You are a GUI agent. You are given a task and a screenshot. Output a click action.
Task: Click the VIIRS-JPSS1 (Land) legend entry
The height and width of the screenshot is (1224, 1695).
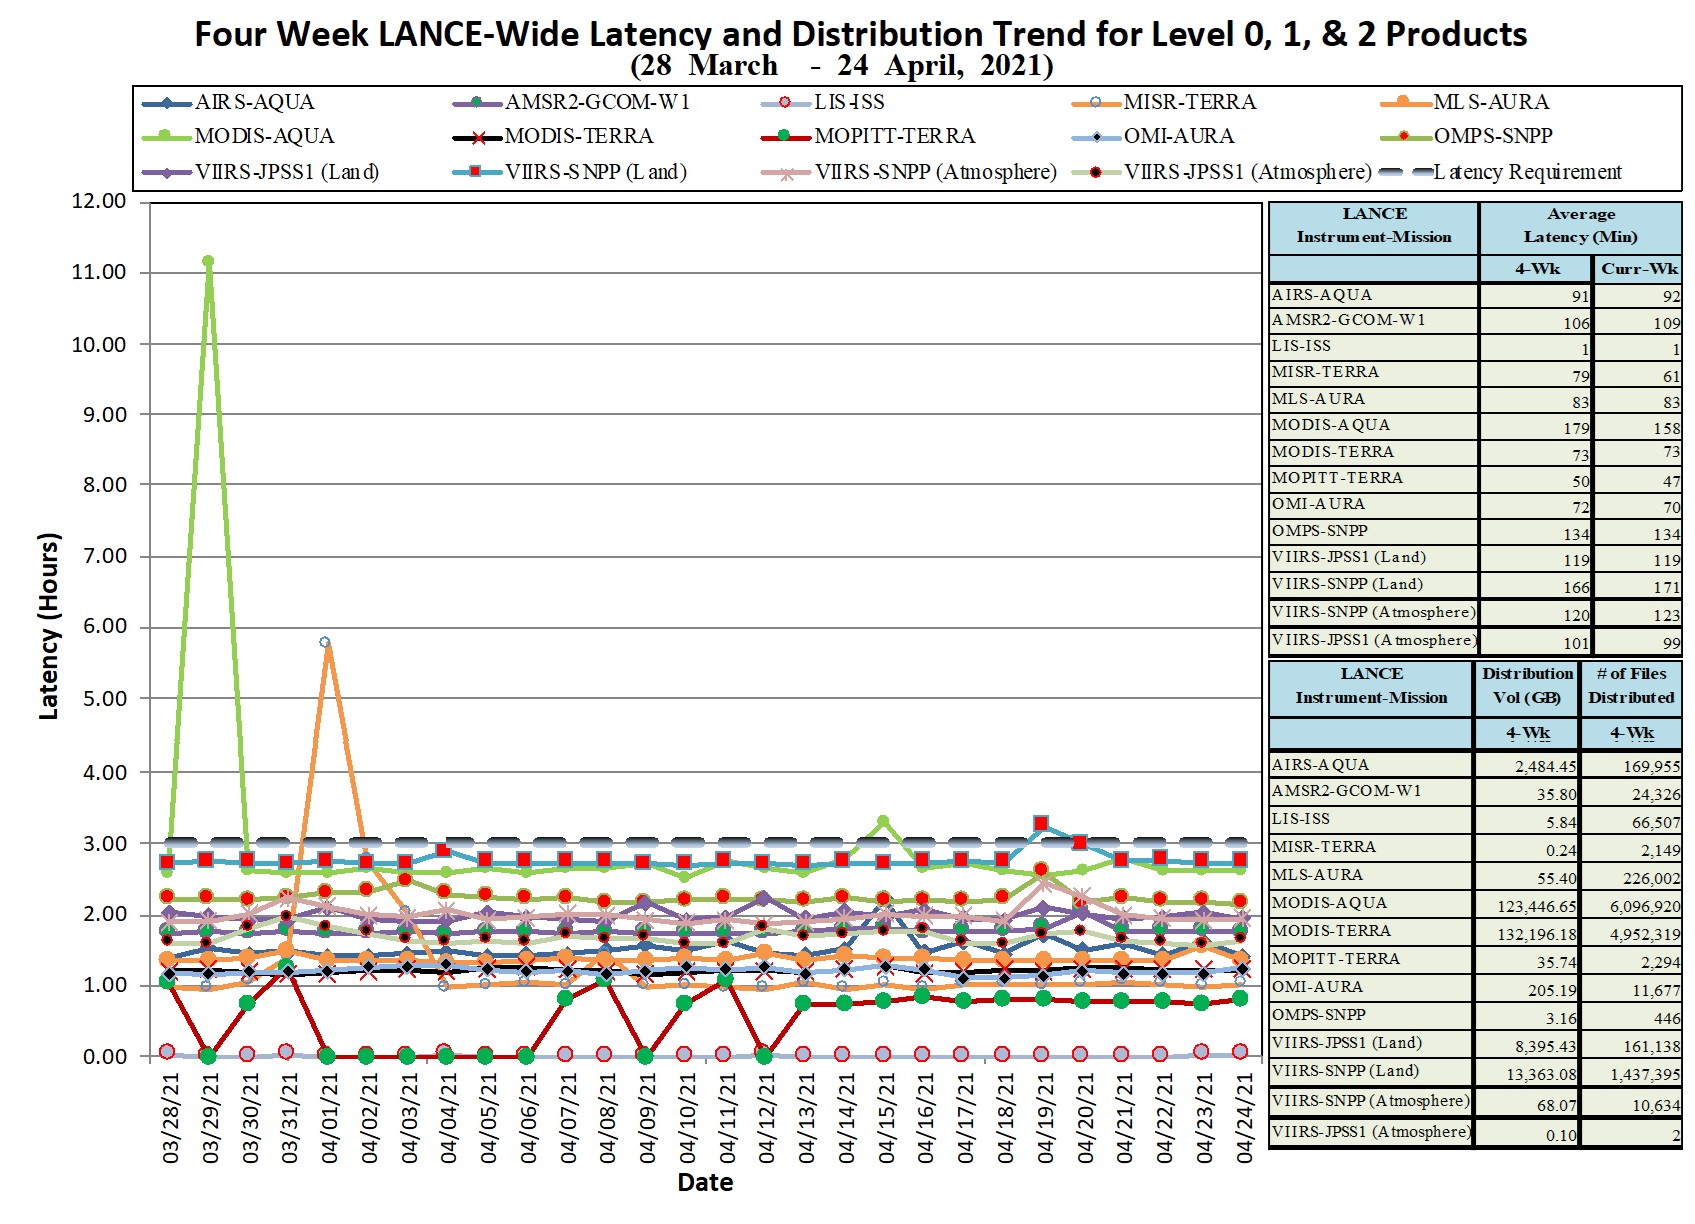pyautogui.click(x=261, y=172)
